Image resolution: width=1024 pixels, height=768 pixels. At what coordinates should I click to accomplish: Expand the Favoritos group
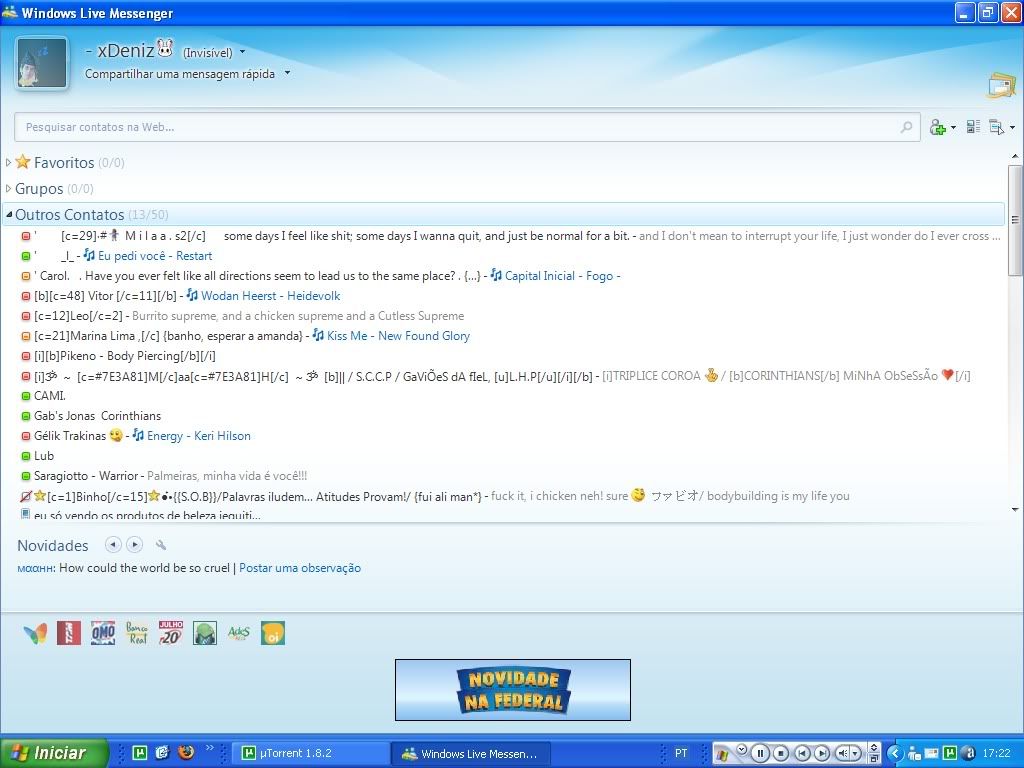coord(10,162)
